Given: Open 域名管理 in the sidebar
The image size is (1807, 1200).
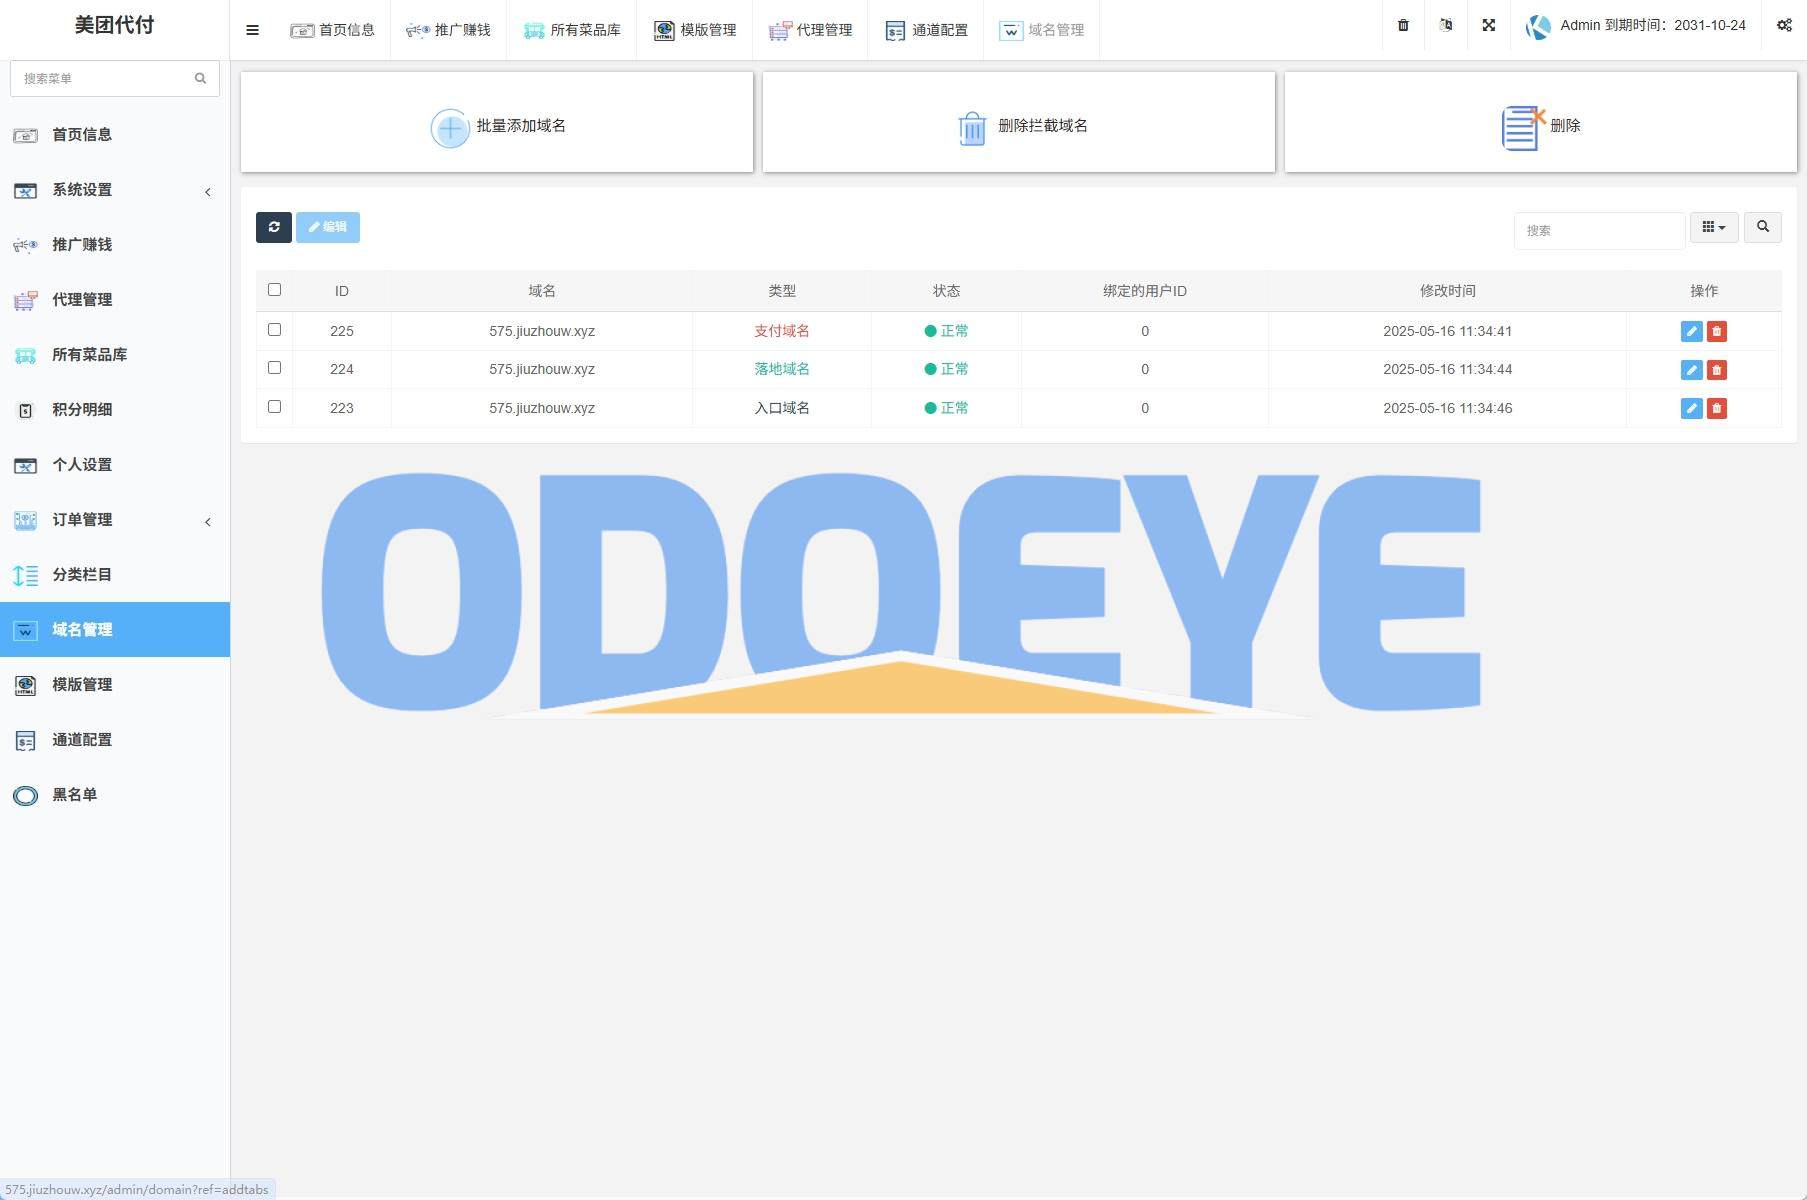Looking at the screenshot, I should click(115, 629).
